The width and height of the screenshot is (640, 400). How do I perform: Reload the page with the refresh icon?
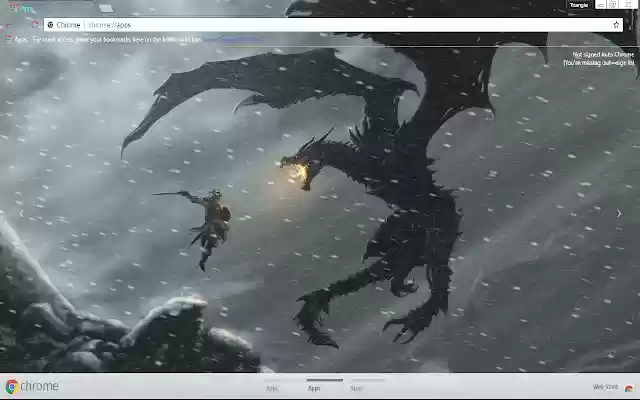pos(36,24)
